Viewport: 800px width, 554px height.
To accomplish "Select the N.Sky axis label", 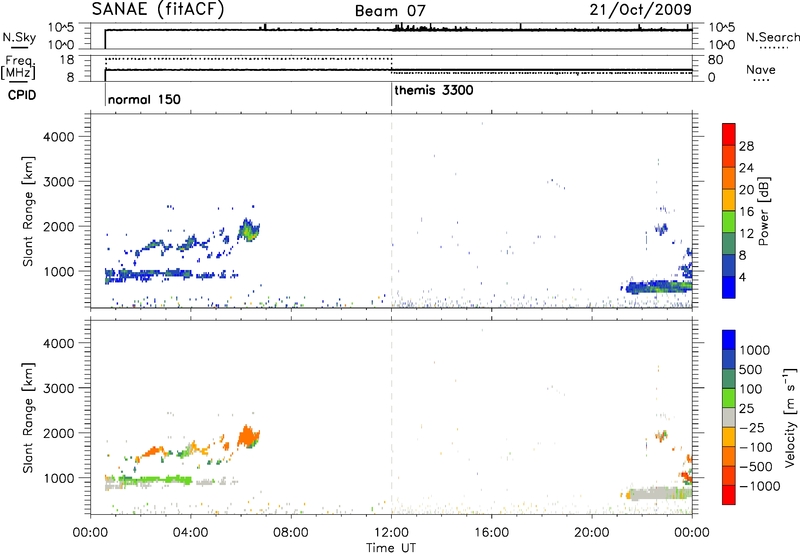I will tap(19, 37).
